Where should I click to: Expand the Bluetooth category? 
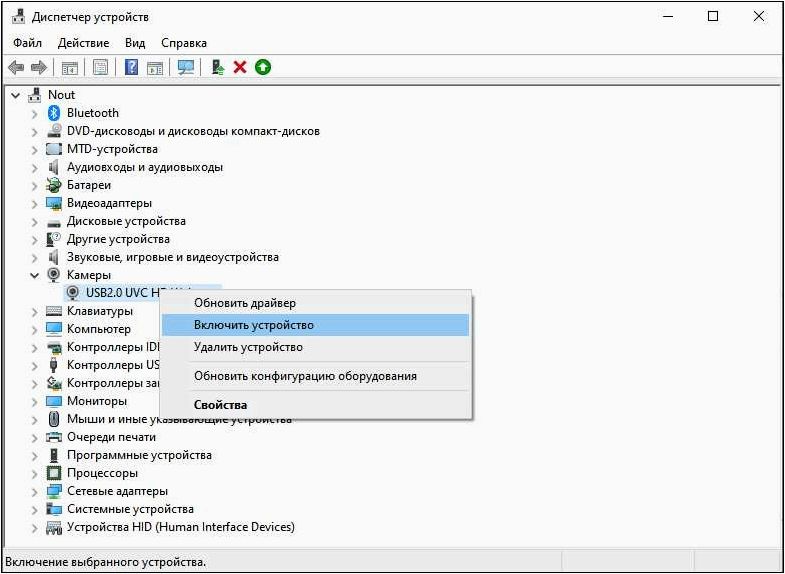click(35, 114)
